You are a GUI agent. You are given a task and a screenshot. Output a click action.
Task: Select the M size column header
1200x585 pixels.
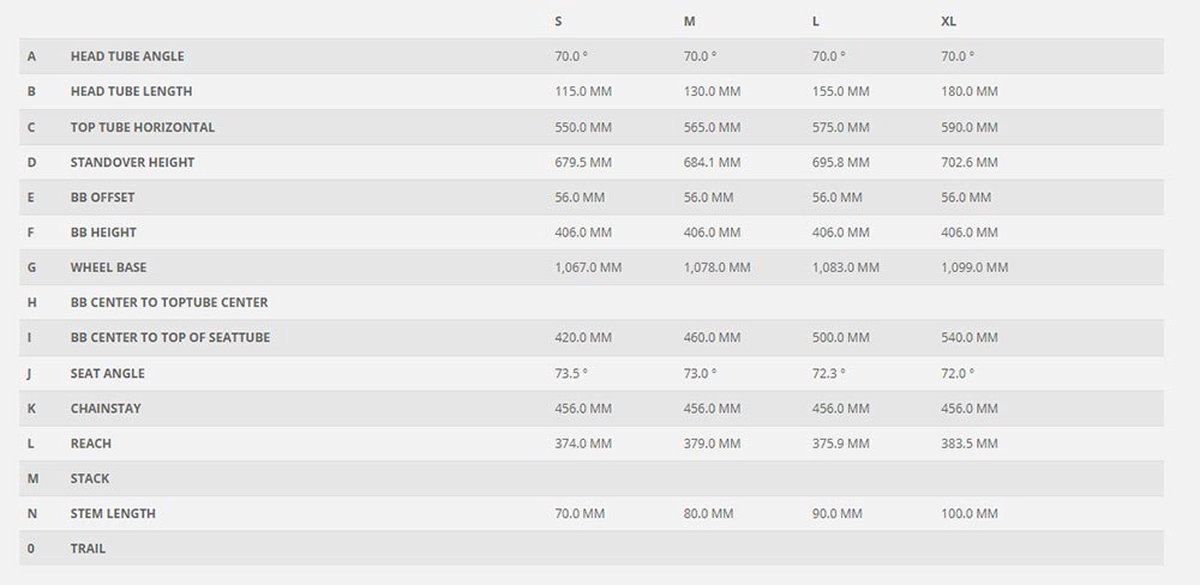[x=689, y=21]
